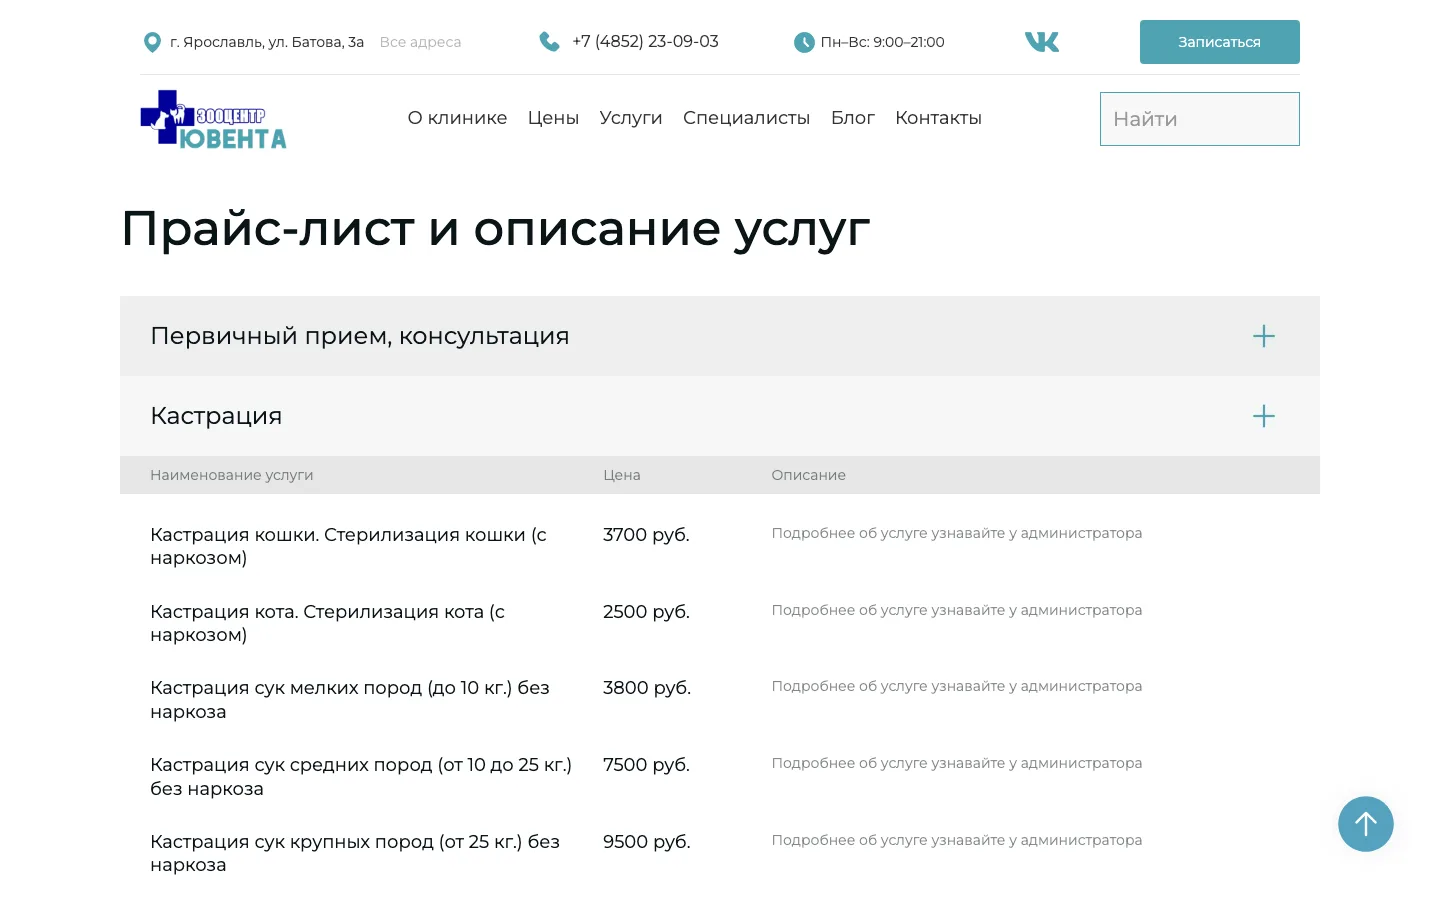Viewport: 1440px width, 900px height.
Task: Open the Специалисты menu item
Action: 746,118
